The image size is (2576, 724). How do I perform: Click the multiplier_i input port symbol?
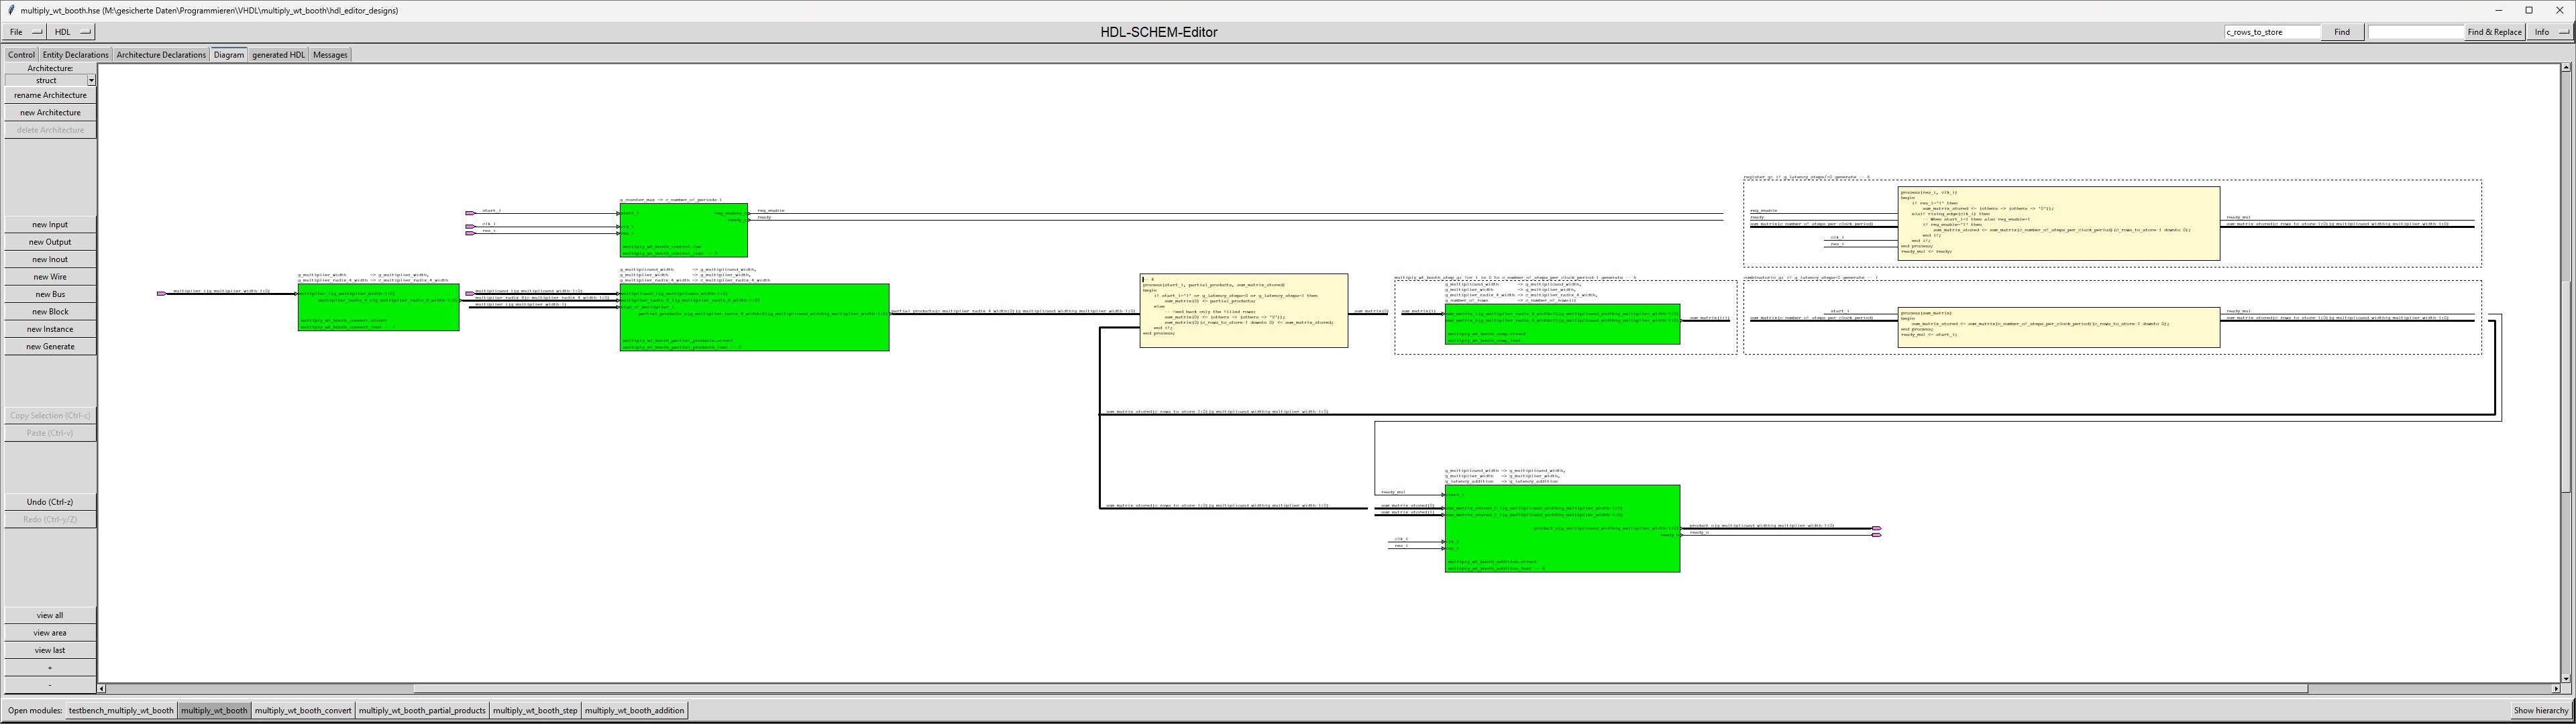(161, 293)
